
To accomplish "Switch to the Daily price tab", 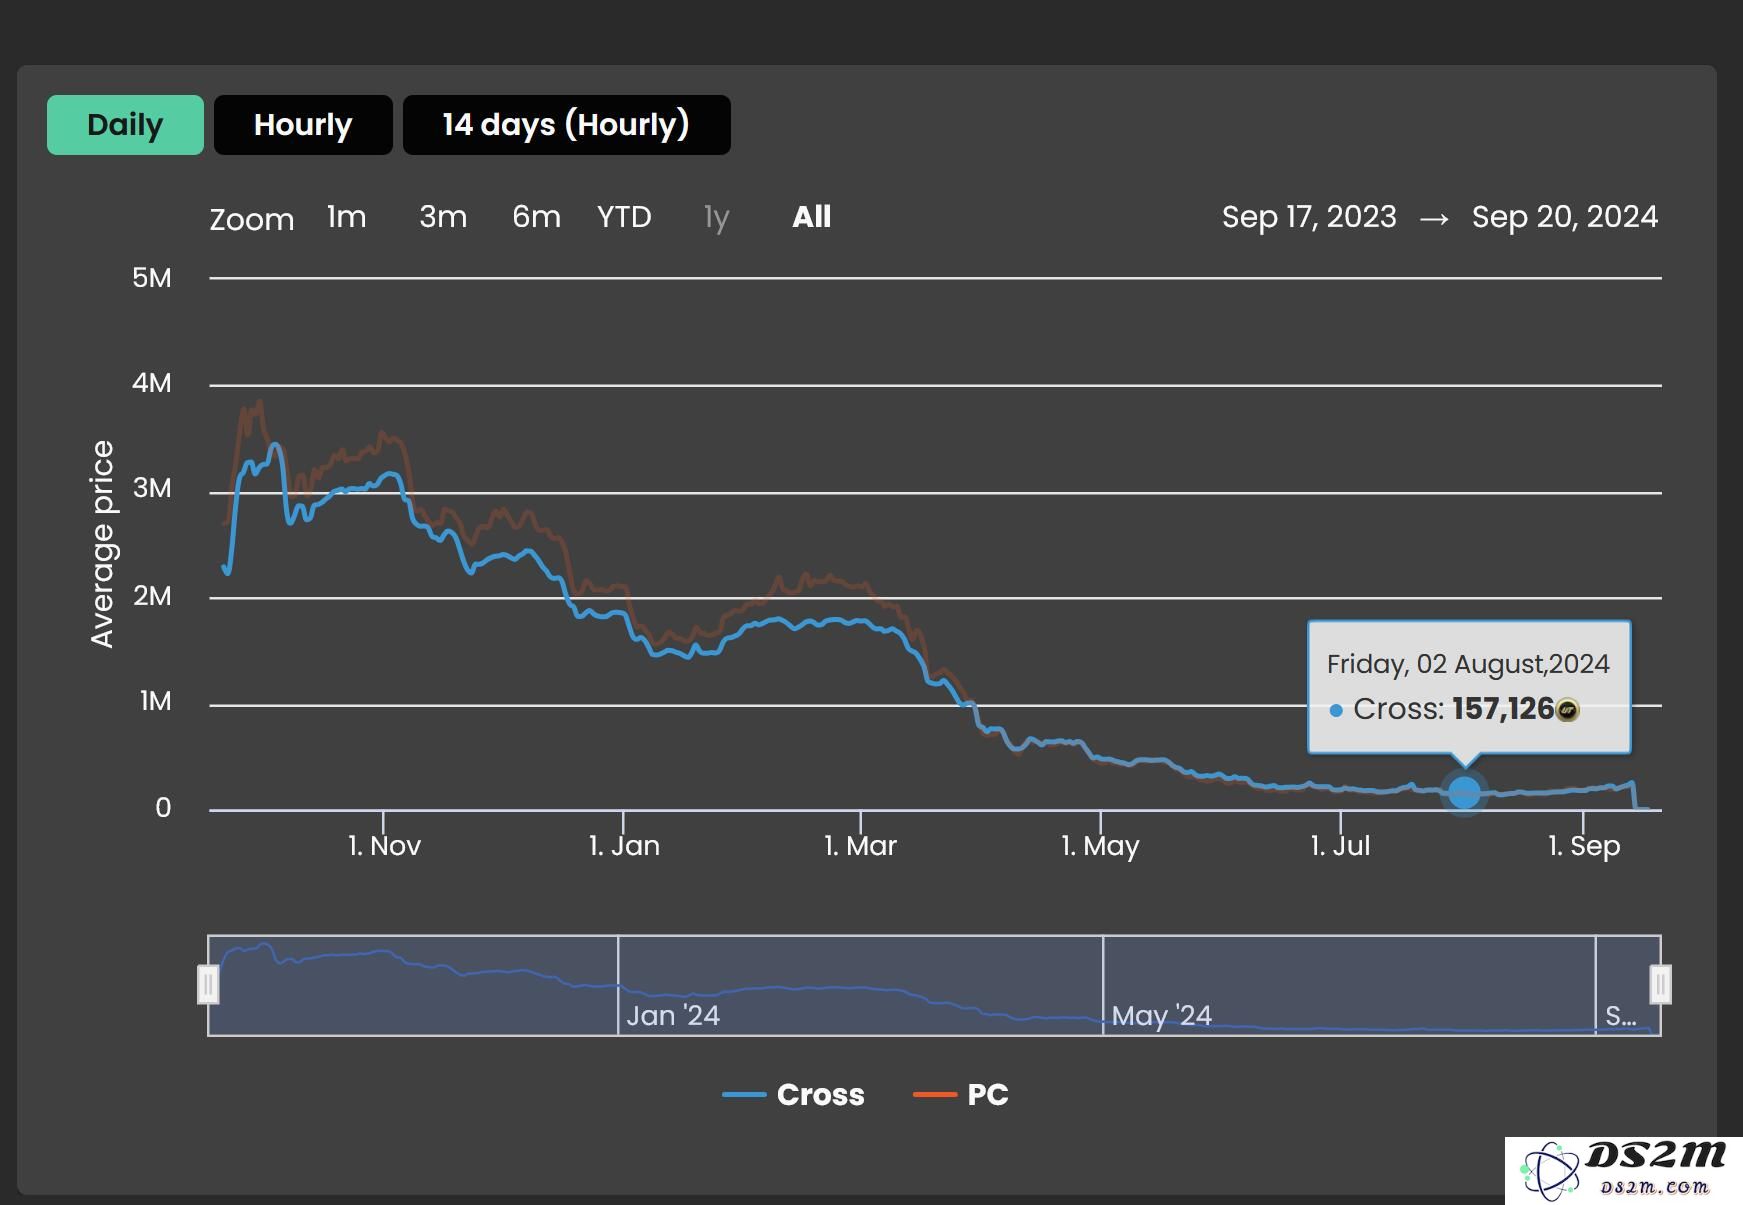I will [125, 125].
